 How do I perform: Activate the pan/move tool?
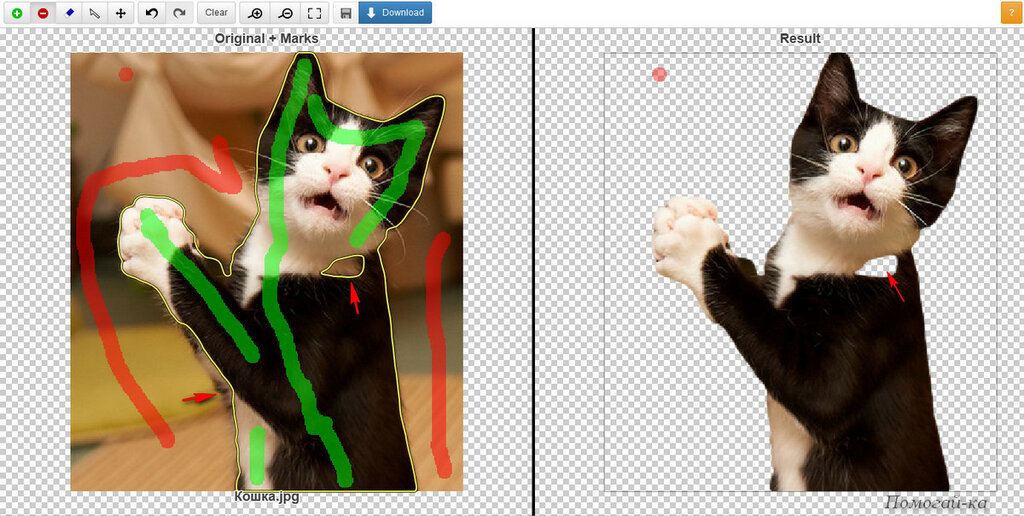[x=121, y=13]
